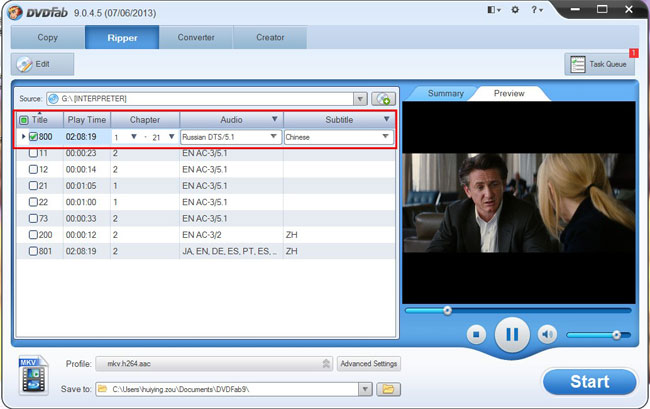Click the JA, EN, DE, ES audio cell
Viewport: 650px width, 409px height.
tap(230, 251)
